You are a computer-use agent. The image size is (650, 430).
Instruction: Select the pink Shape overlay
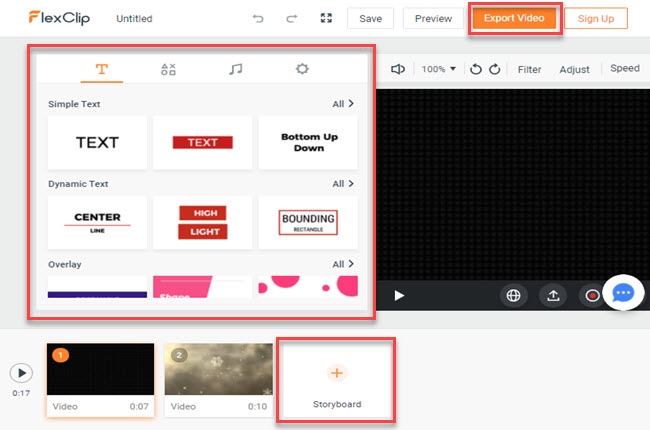pyautogui.click(x=203, y=287)
